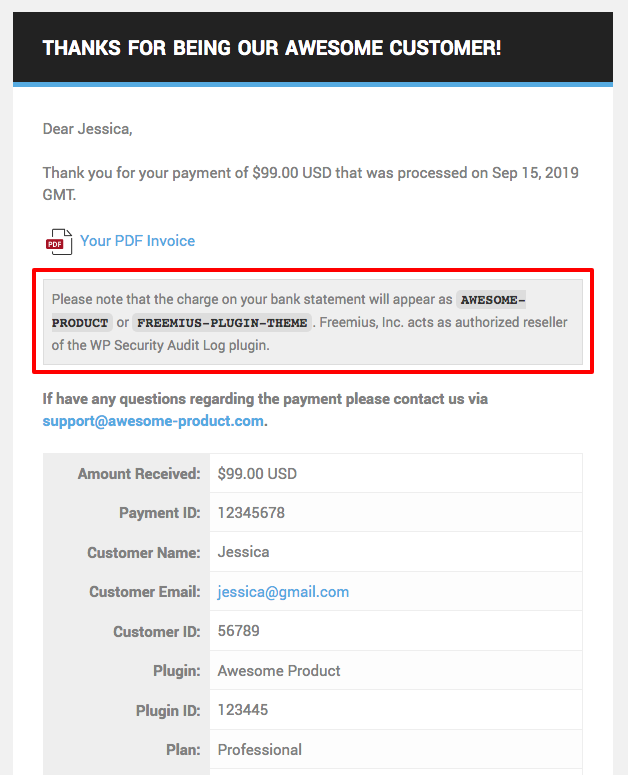Screen dimensions: 628x775
Task: Click the $99.00 USD Amount Received value
Action: tap(257, 474)
